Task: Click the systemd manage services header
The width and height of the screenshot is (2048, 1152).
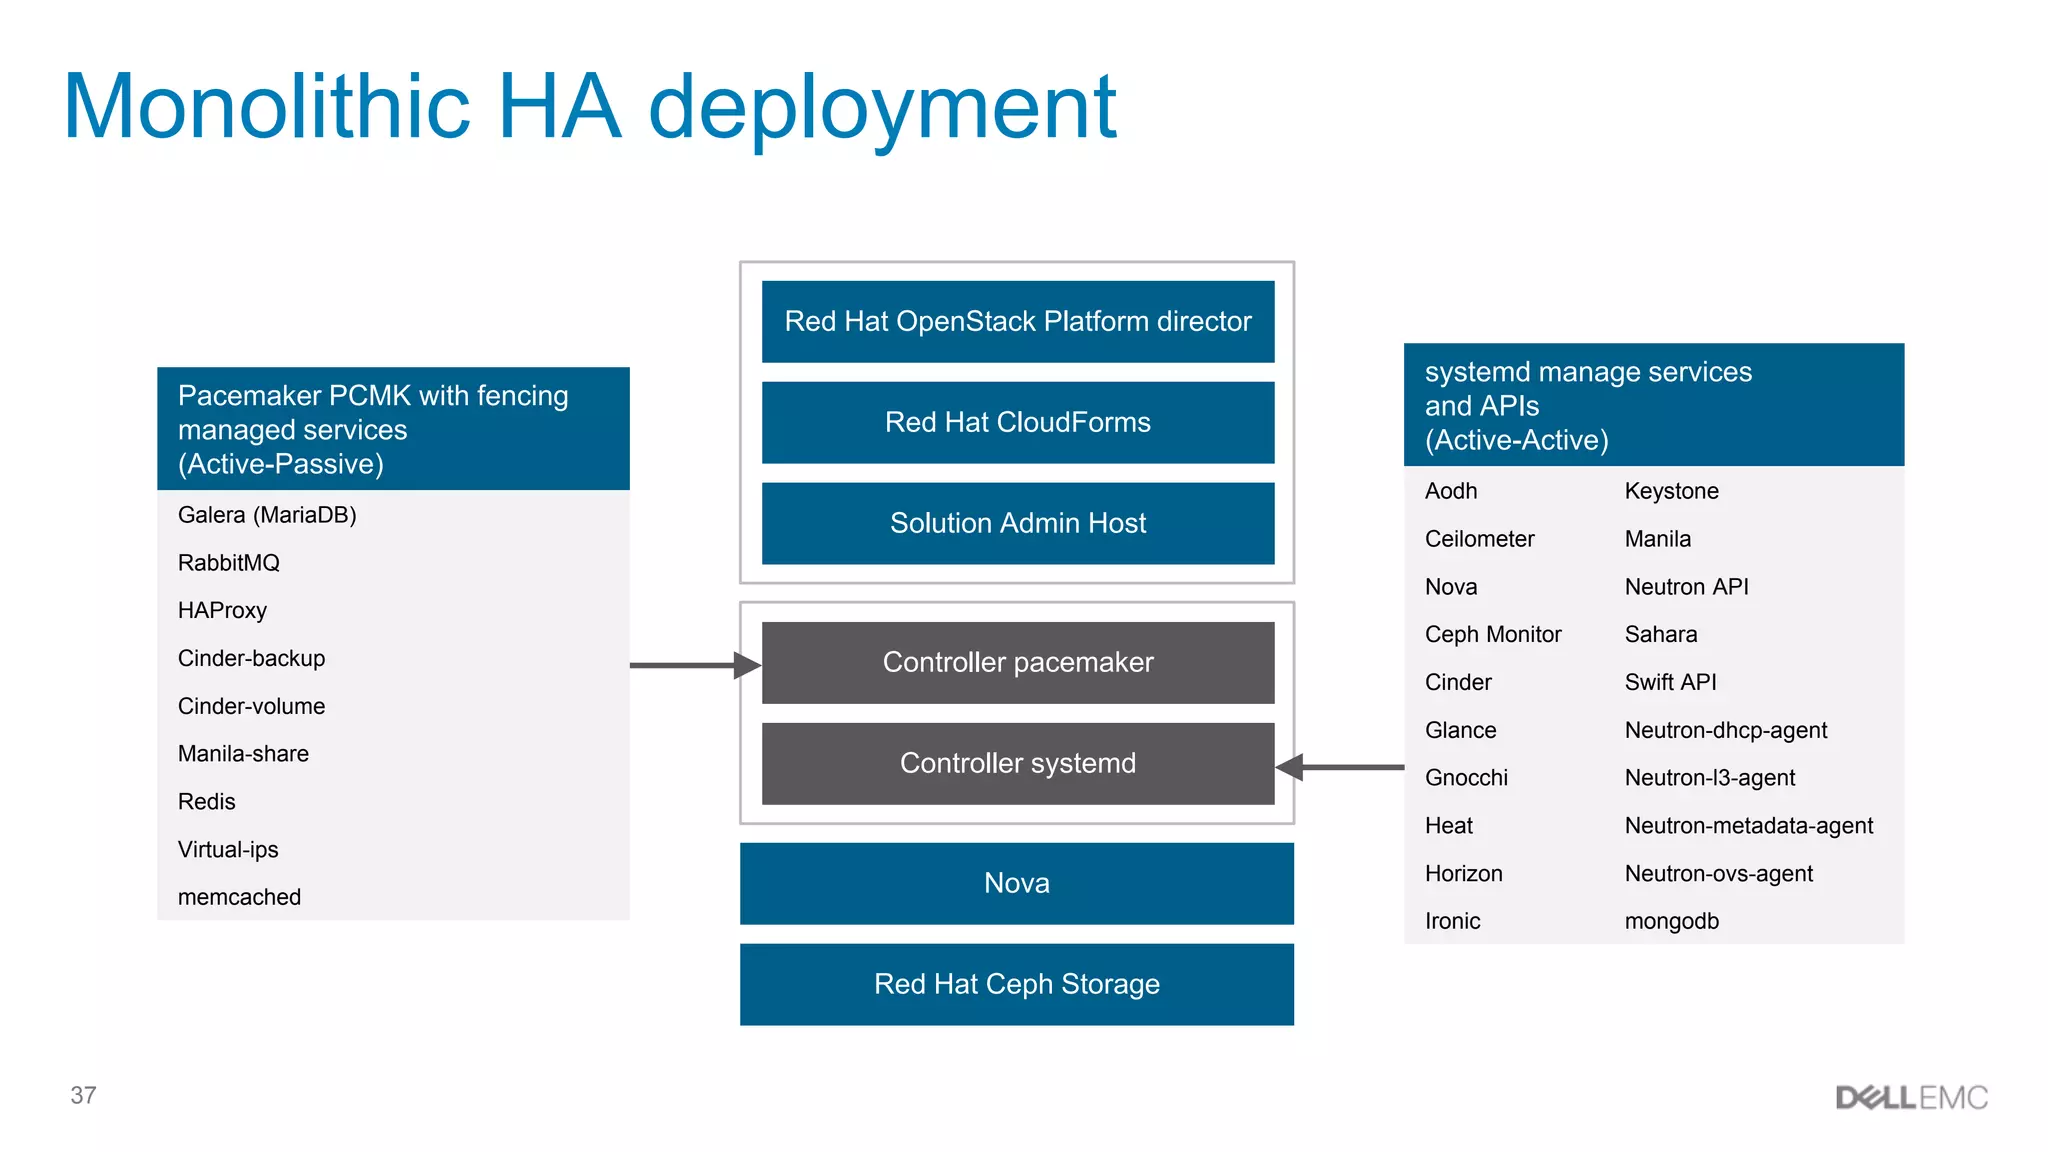Action: [x=1653, y=406]
